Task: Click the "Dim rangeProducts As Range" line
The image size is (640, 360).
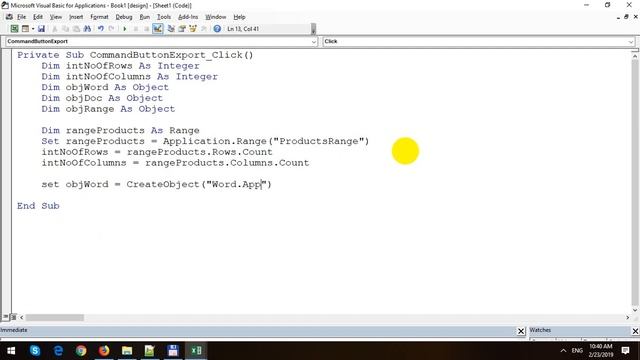Action: [x=120, y=130]
